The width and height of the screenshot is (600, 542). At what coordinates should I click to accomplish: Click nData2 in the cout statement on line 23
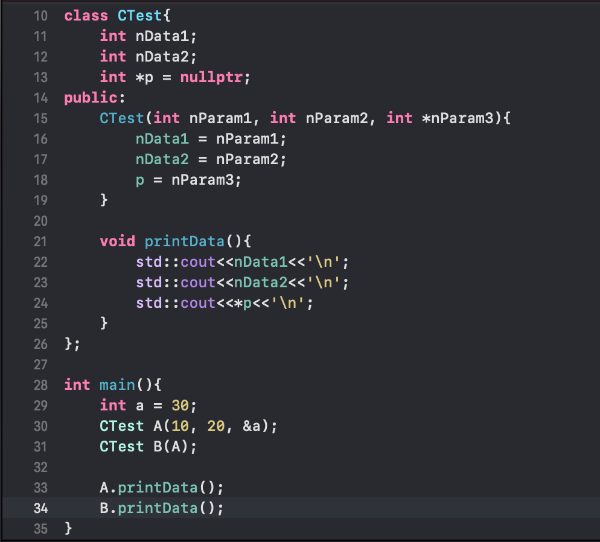coord(261,282)
